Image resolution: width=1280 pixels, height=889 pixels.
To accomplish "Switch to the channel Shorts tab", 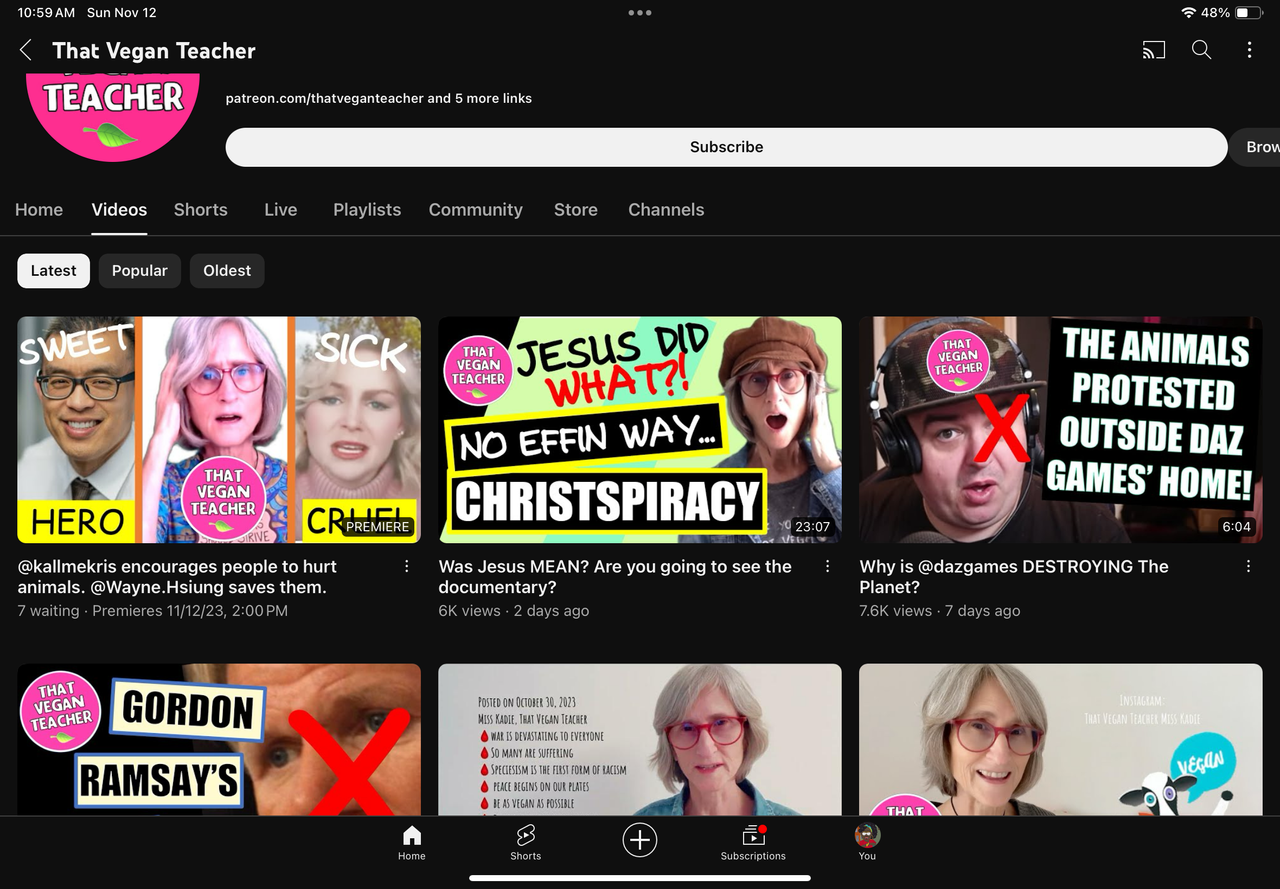I will [x=201, y=210].
